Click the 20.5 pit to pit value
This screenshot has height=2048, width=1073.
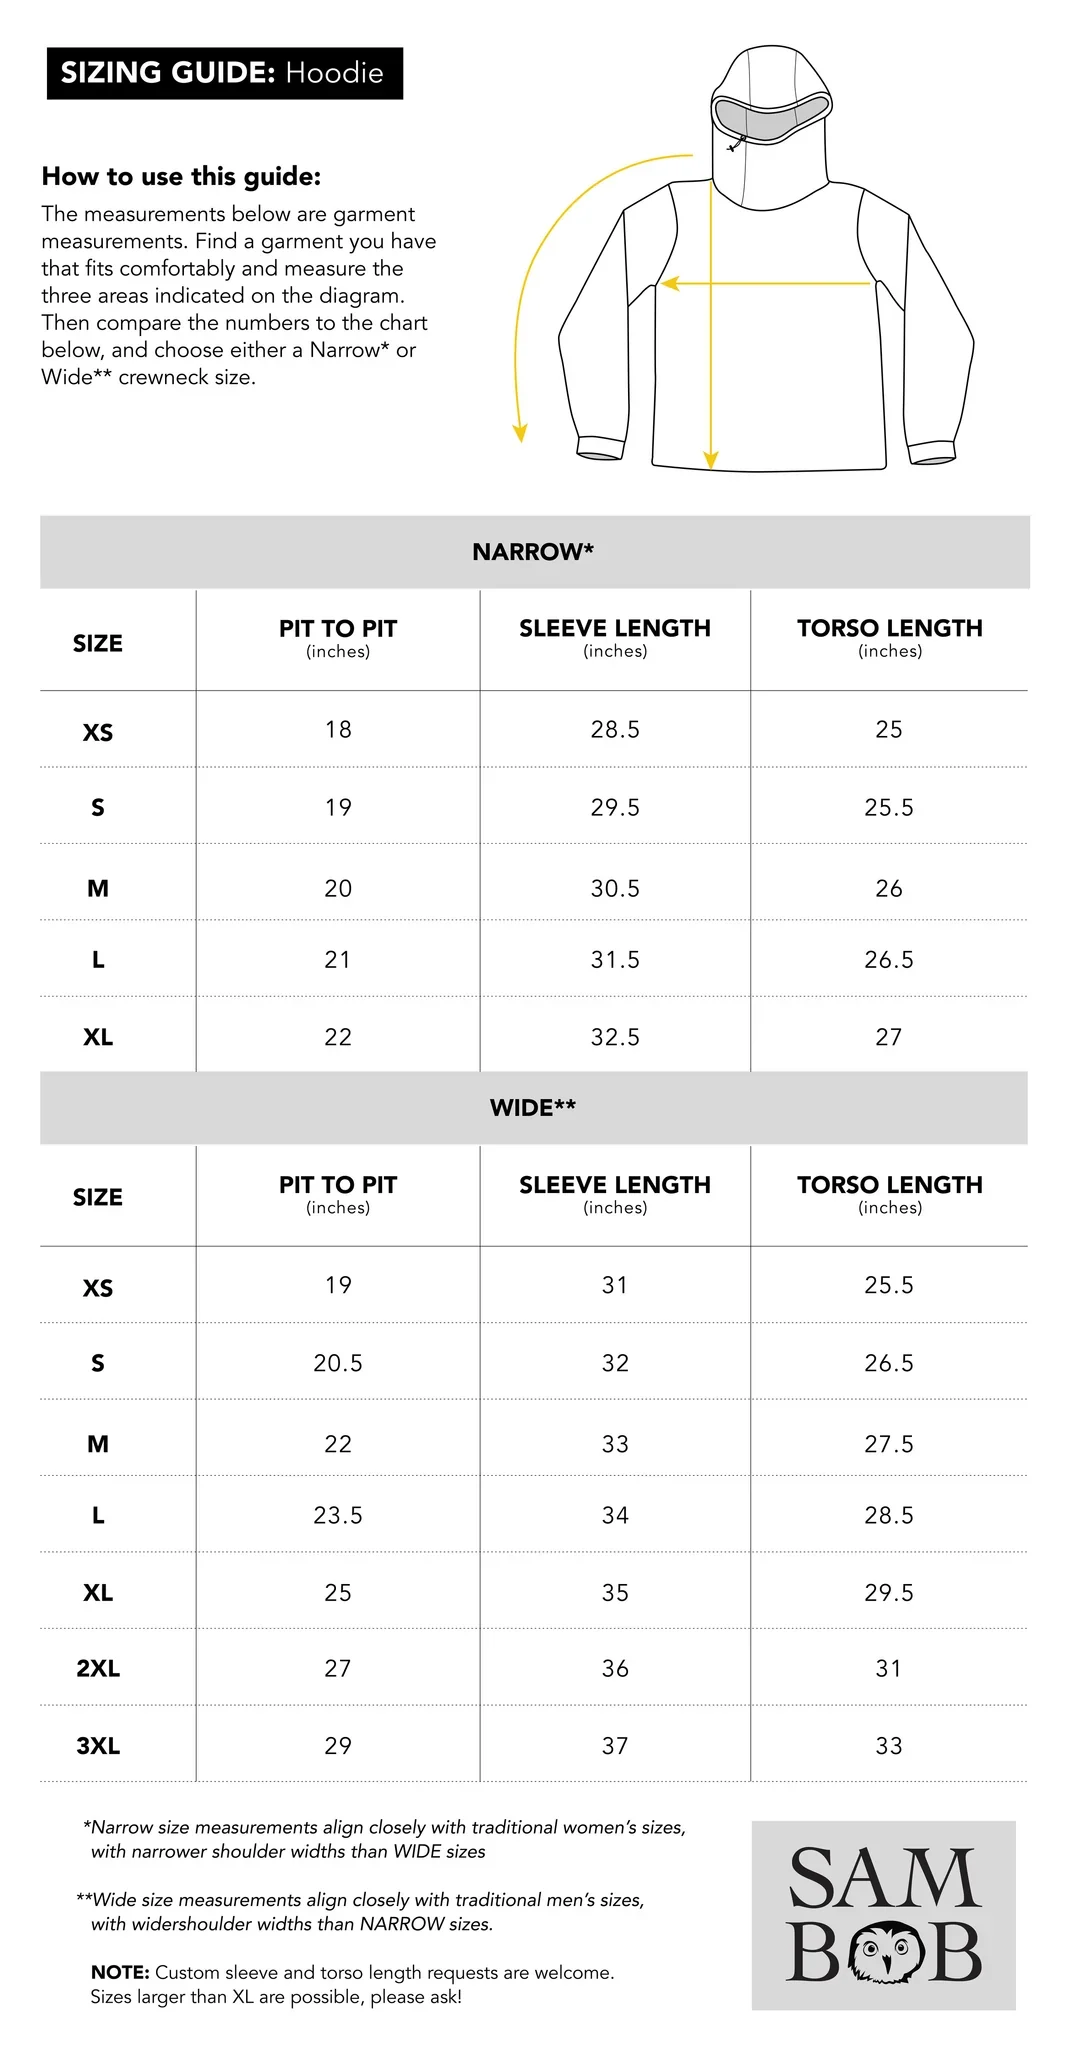tap(338, 1363)
